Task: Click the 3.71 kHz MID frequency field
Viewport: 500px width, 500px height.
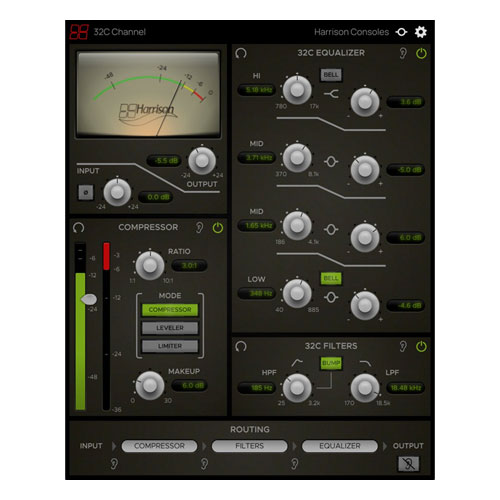Action: click(257, 158)
